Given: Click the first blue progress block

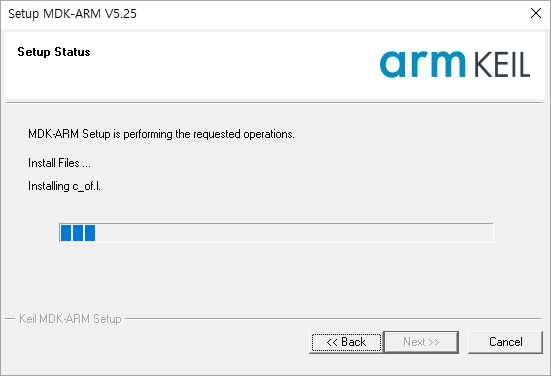Looking at the screenshot, I should 66,233.
